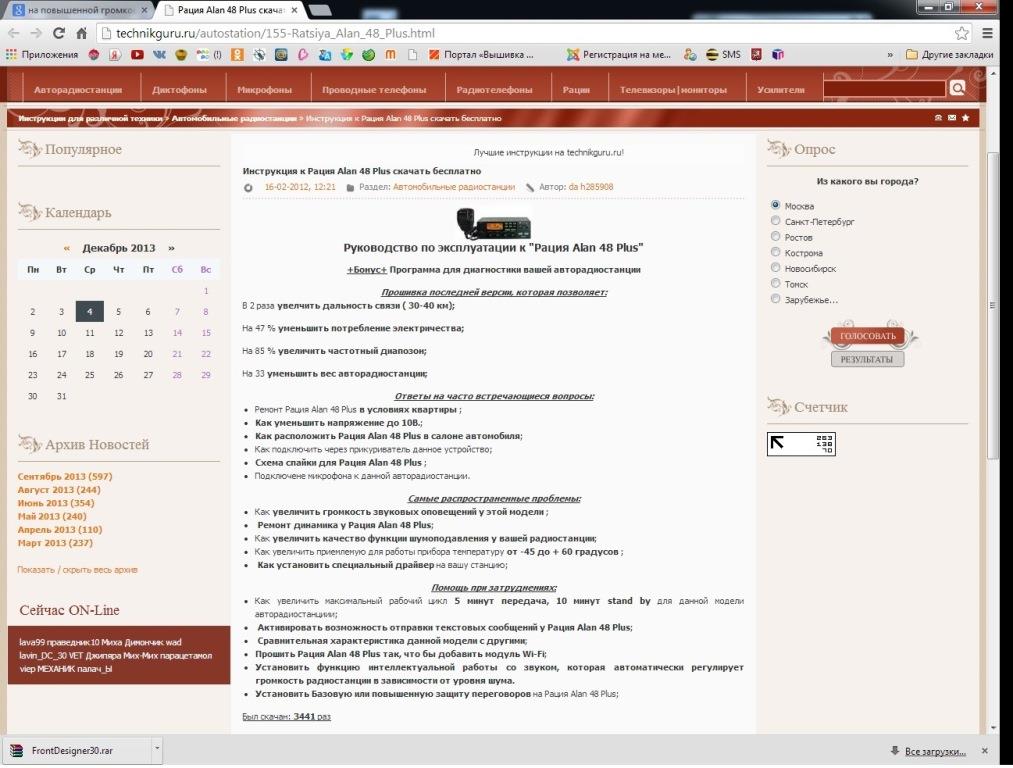Switch to the на повышенной громко... tab

[x=78, y=10]
